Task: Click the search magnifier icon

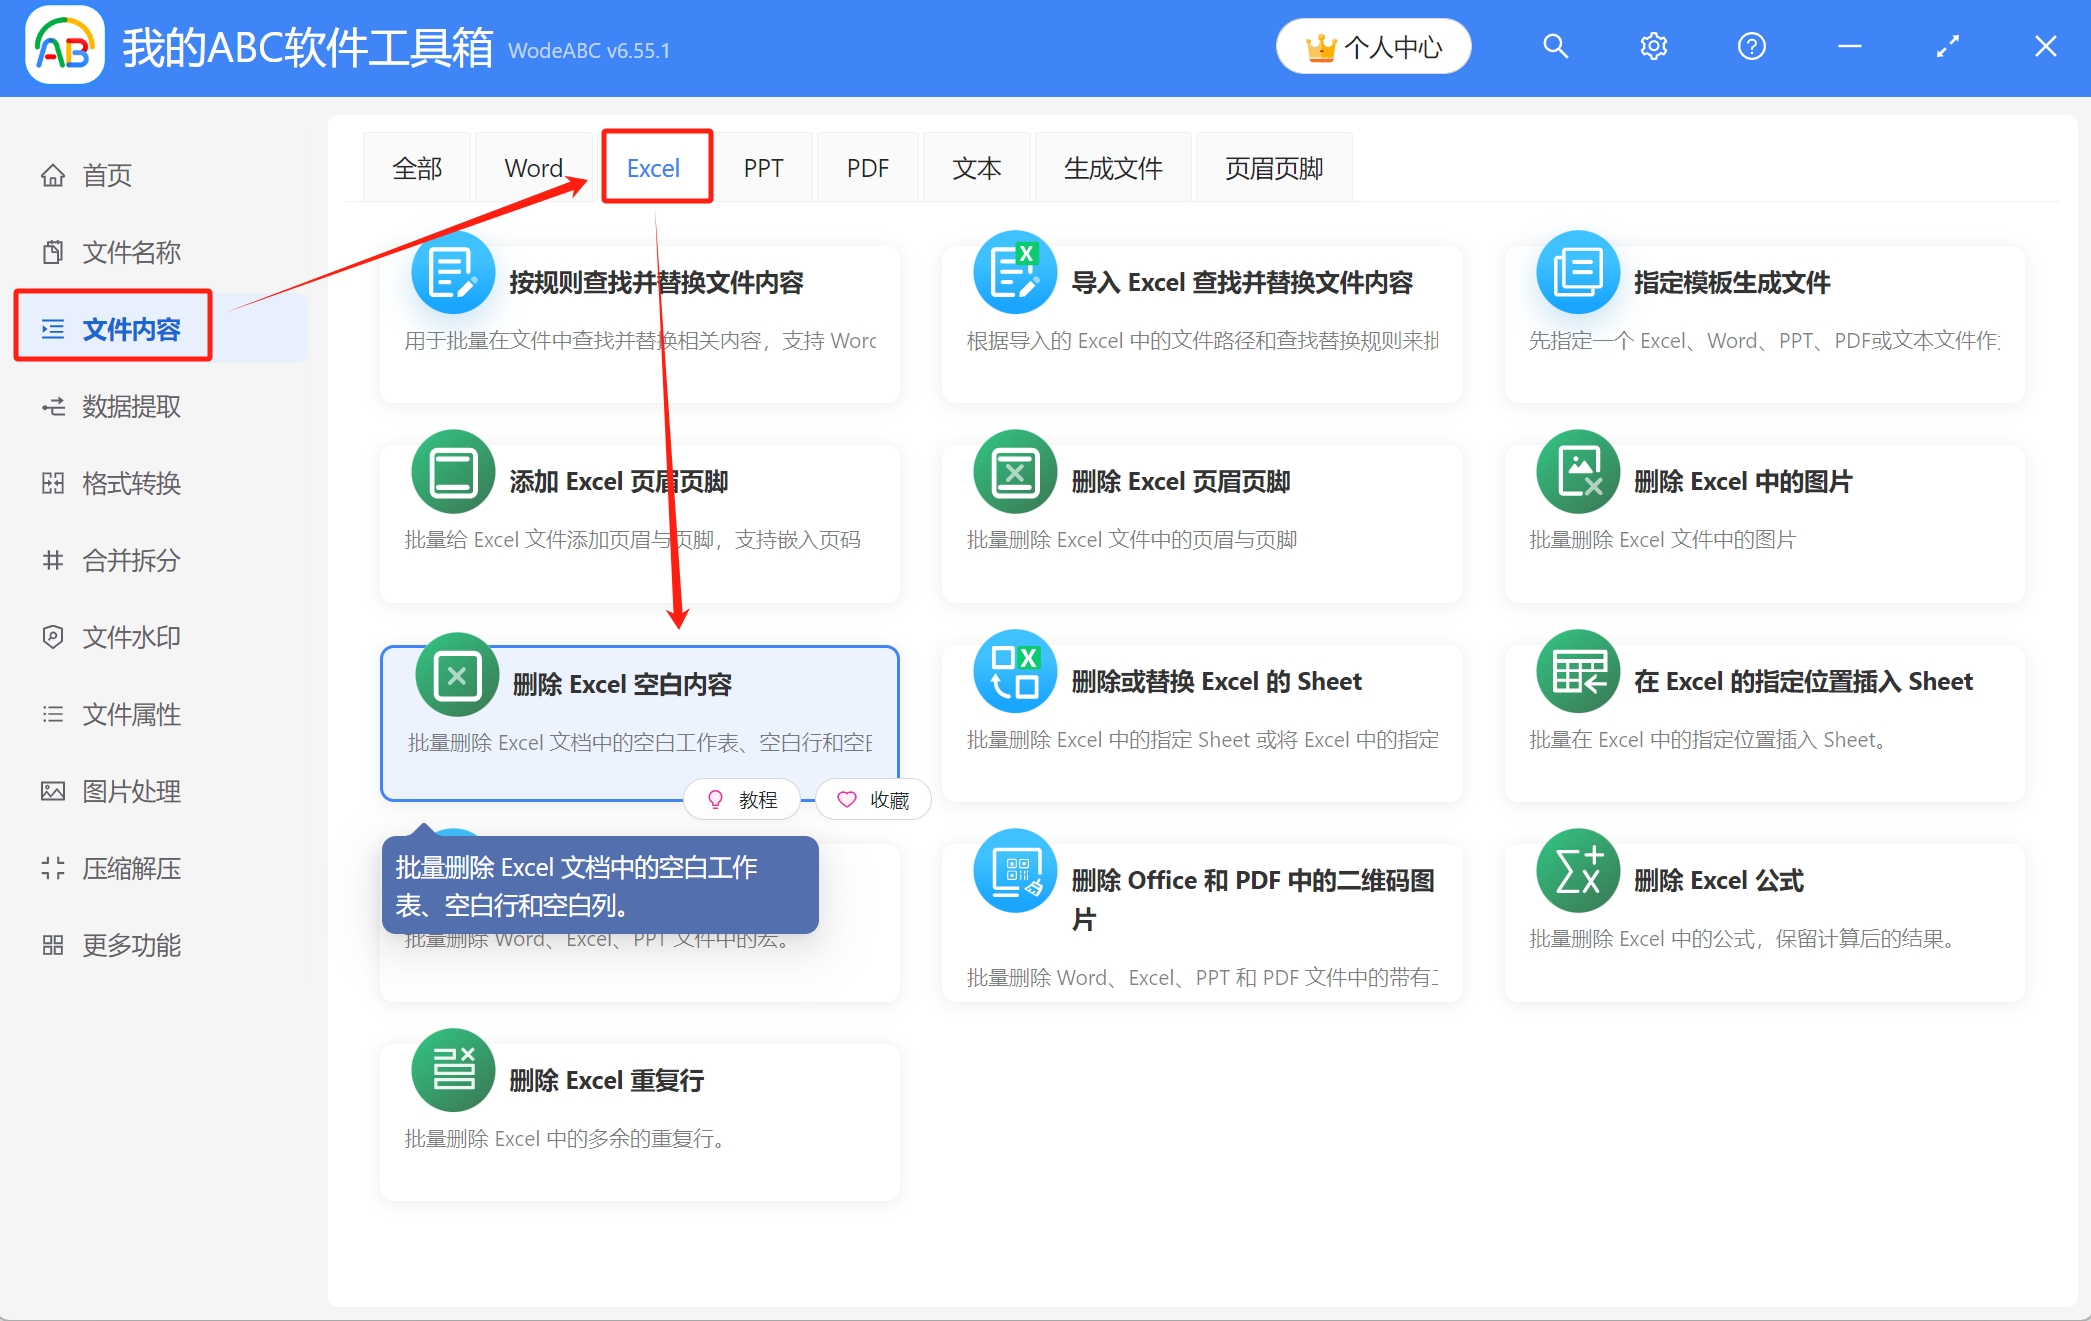Action: tap(1555, 45)
